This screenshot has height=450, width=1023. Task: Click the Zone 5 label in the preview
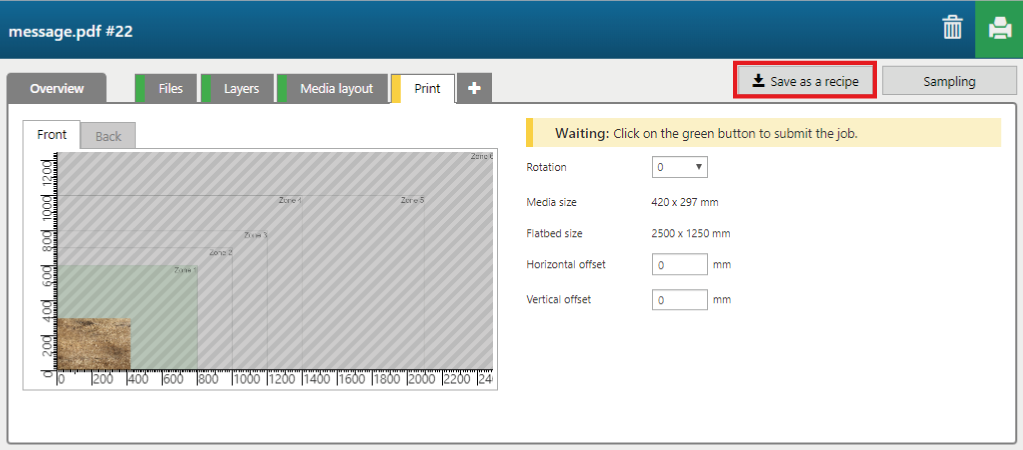[x=412, y=201]
